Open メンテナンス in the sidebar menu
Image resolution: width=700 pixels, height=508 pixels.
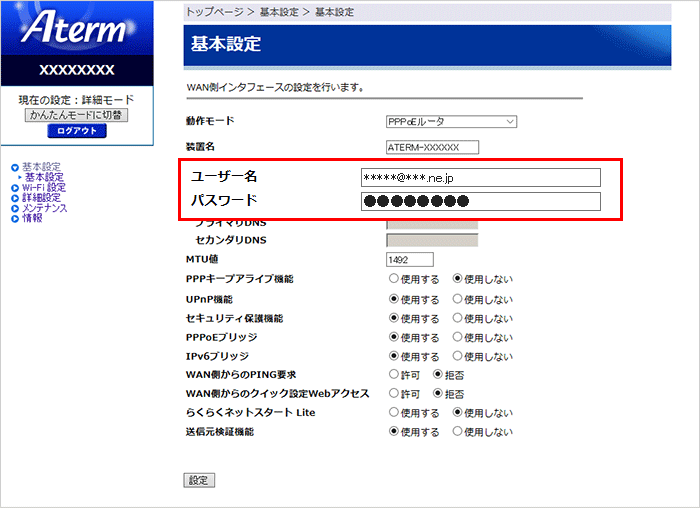[45, 208]
